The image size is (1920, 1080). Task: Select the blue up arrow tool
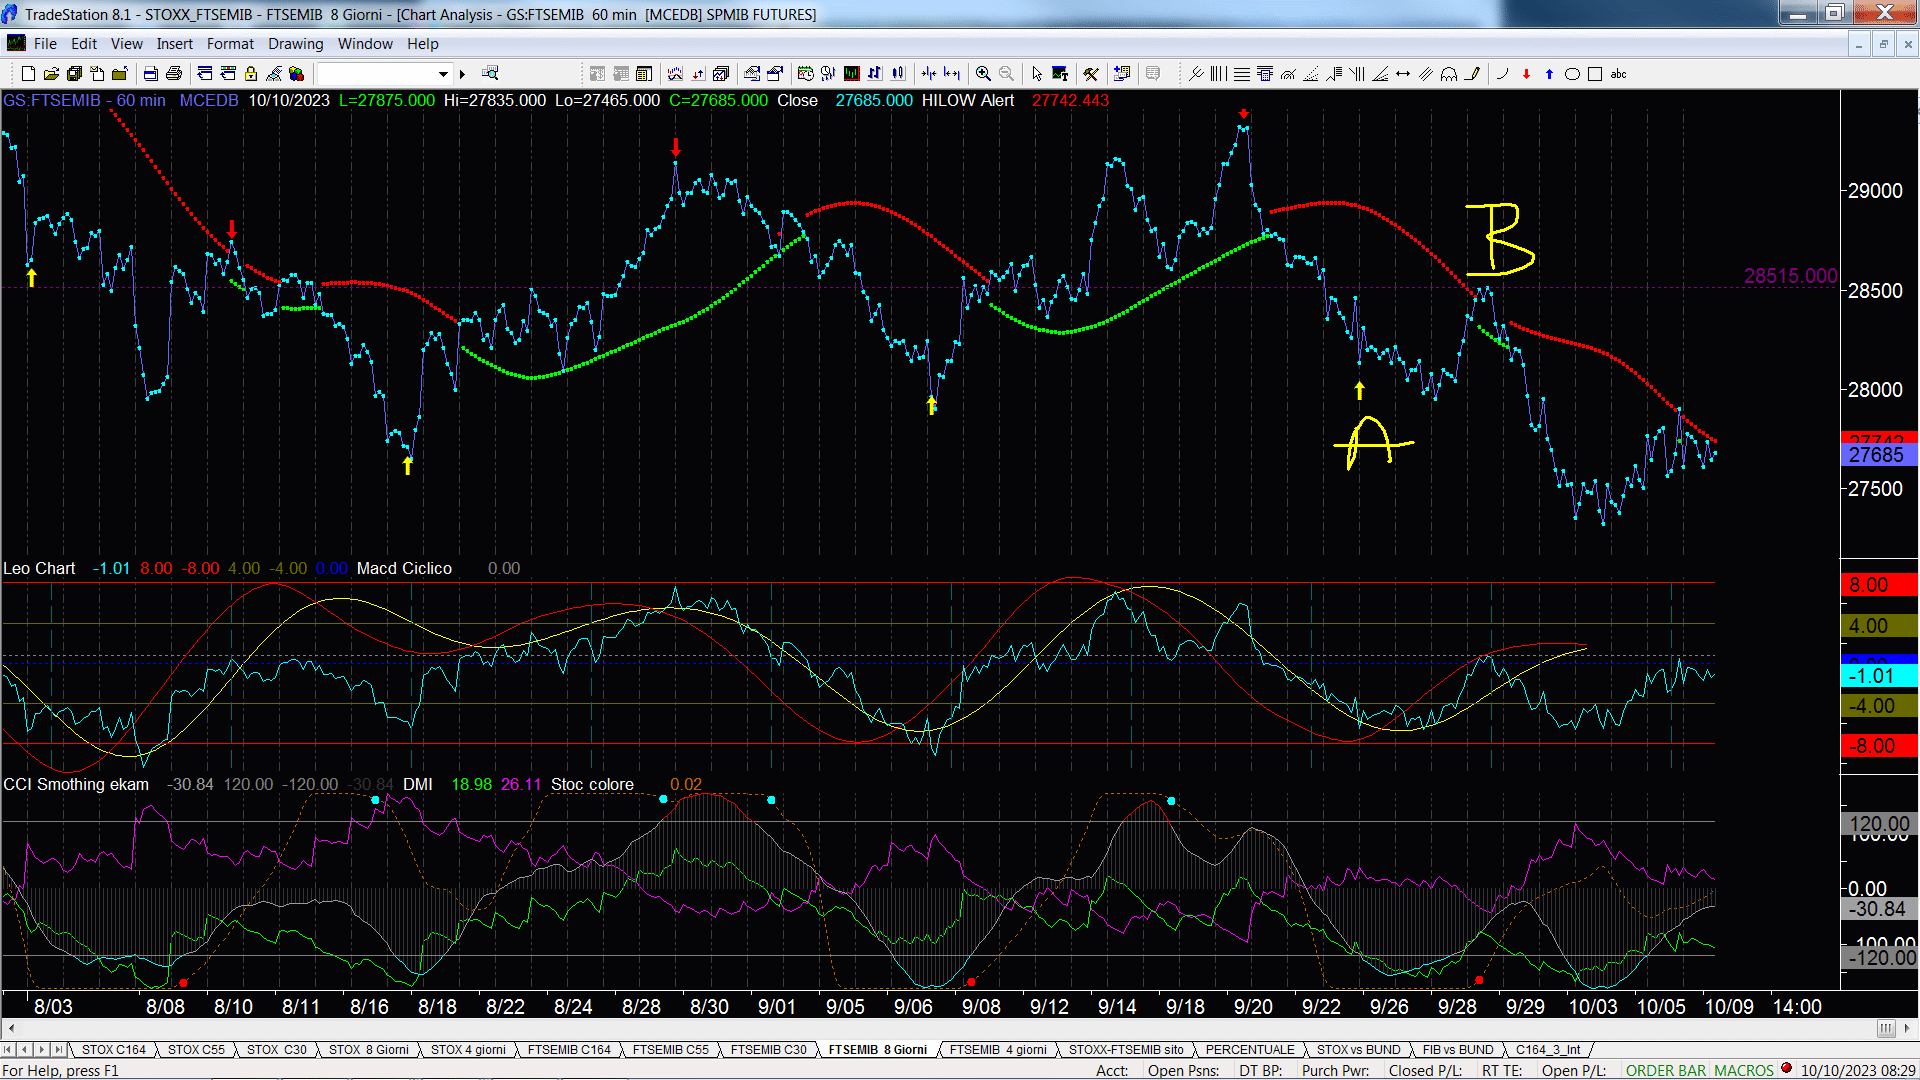click(x=1549, y=74)
